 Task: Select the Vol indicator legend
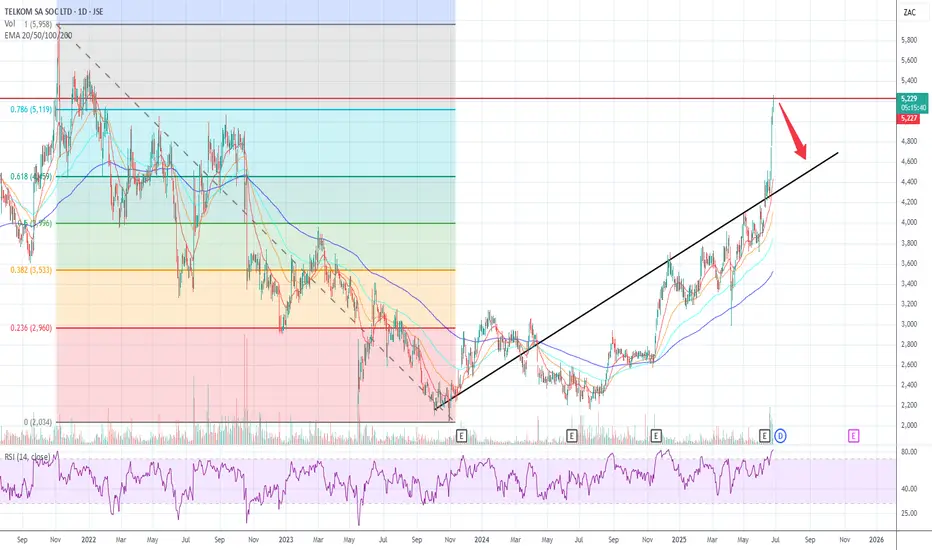click(10, 23)
